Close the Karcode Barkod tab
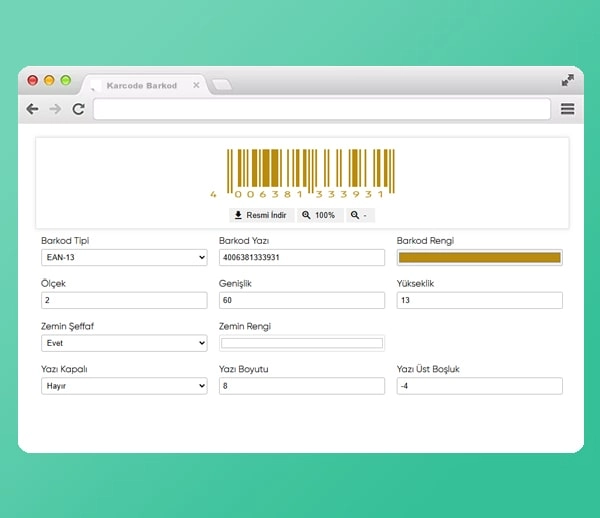This screenshot has width=600, height=518. (x=196, y=85)
